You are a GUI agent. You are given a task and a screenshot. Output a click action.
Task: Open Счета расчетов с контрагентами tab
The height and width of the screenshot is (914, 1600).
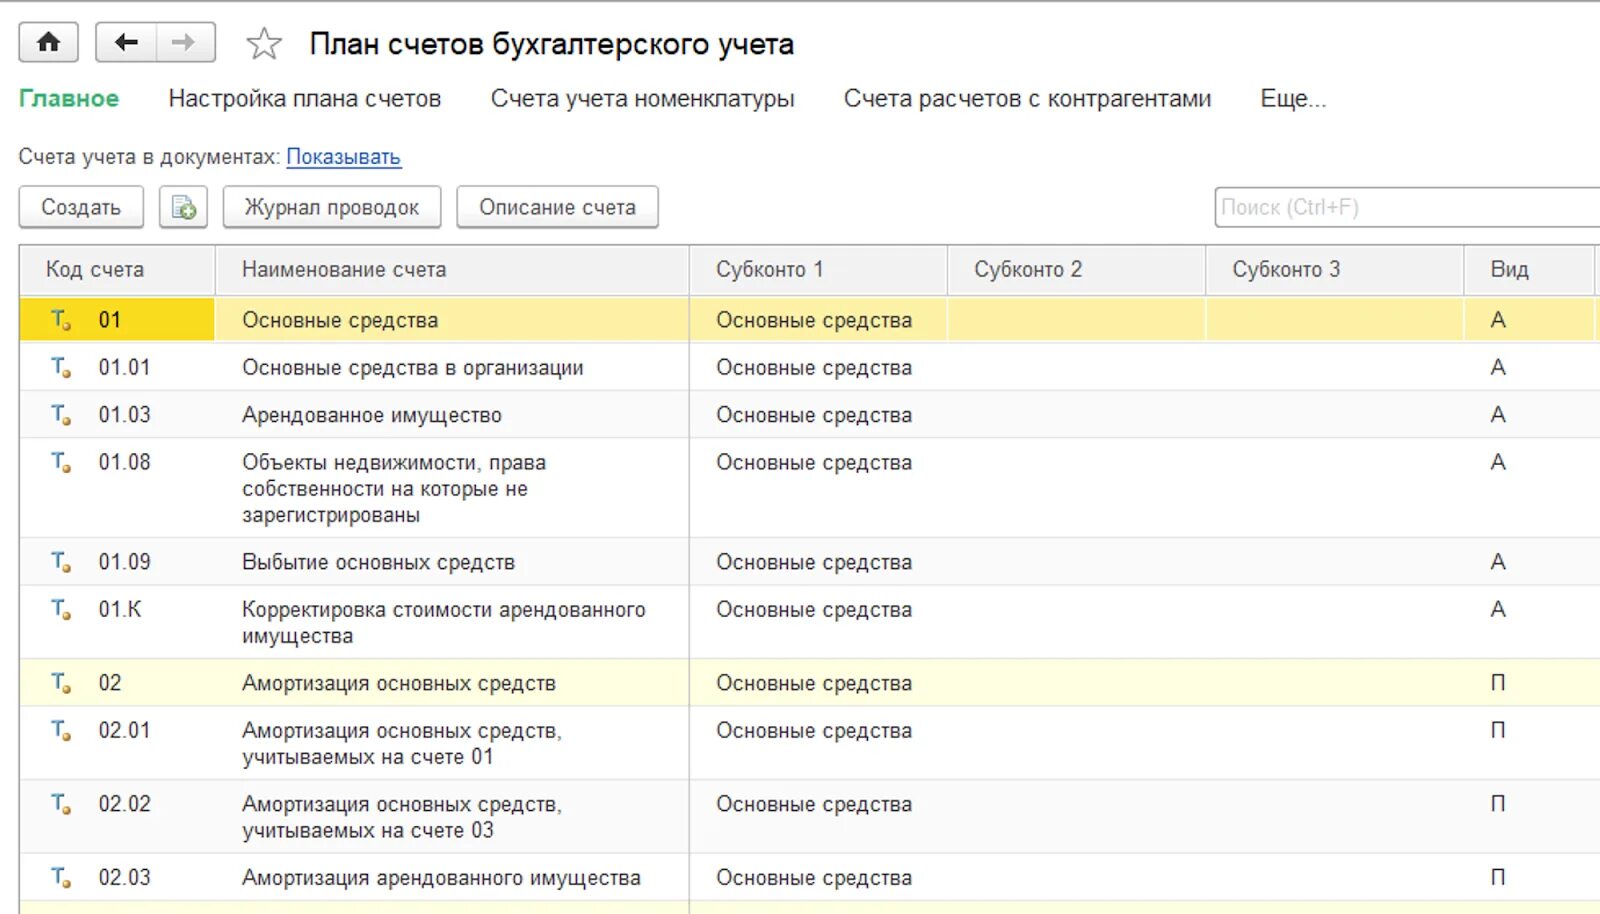click(1027, 99)
